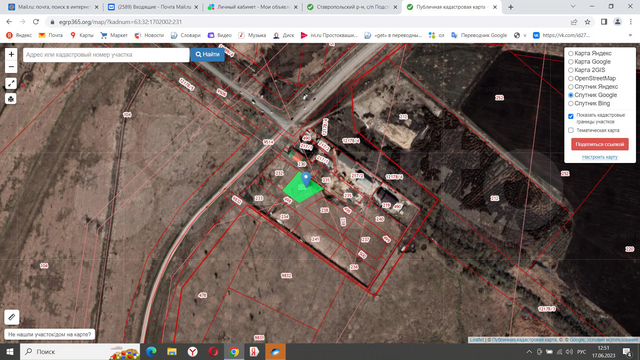The image size is (640, 360).
Task: Open Настроить карту link
Action: (600, 157)
